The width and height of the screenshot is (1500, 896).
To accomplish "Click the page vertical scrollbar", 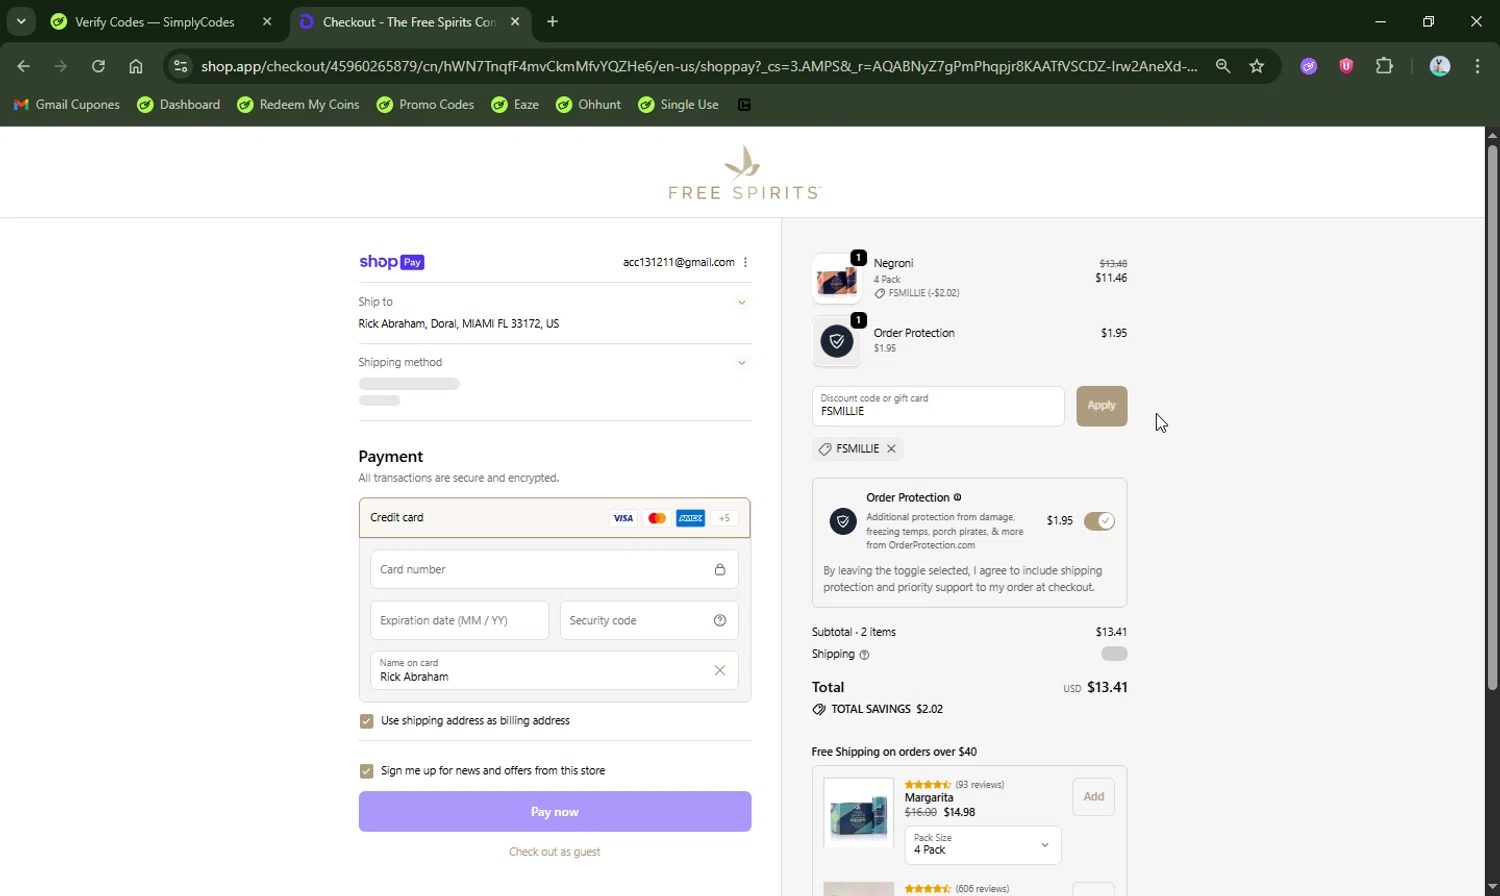I will [1492, 420].
